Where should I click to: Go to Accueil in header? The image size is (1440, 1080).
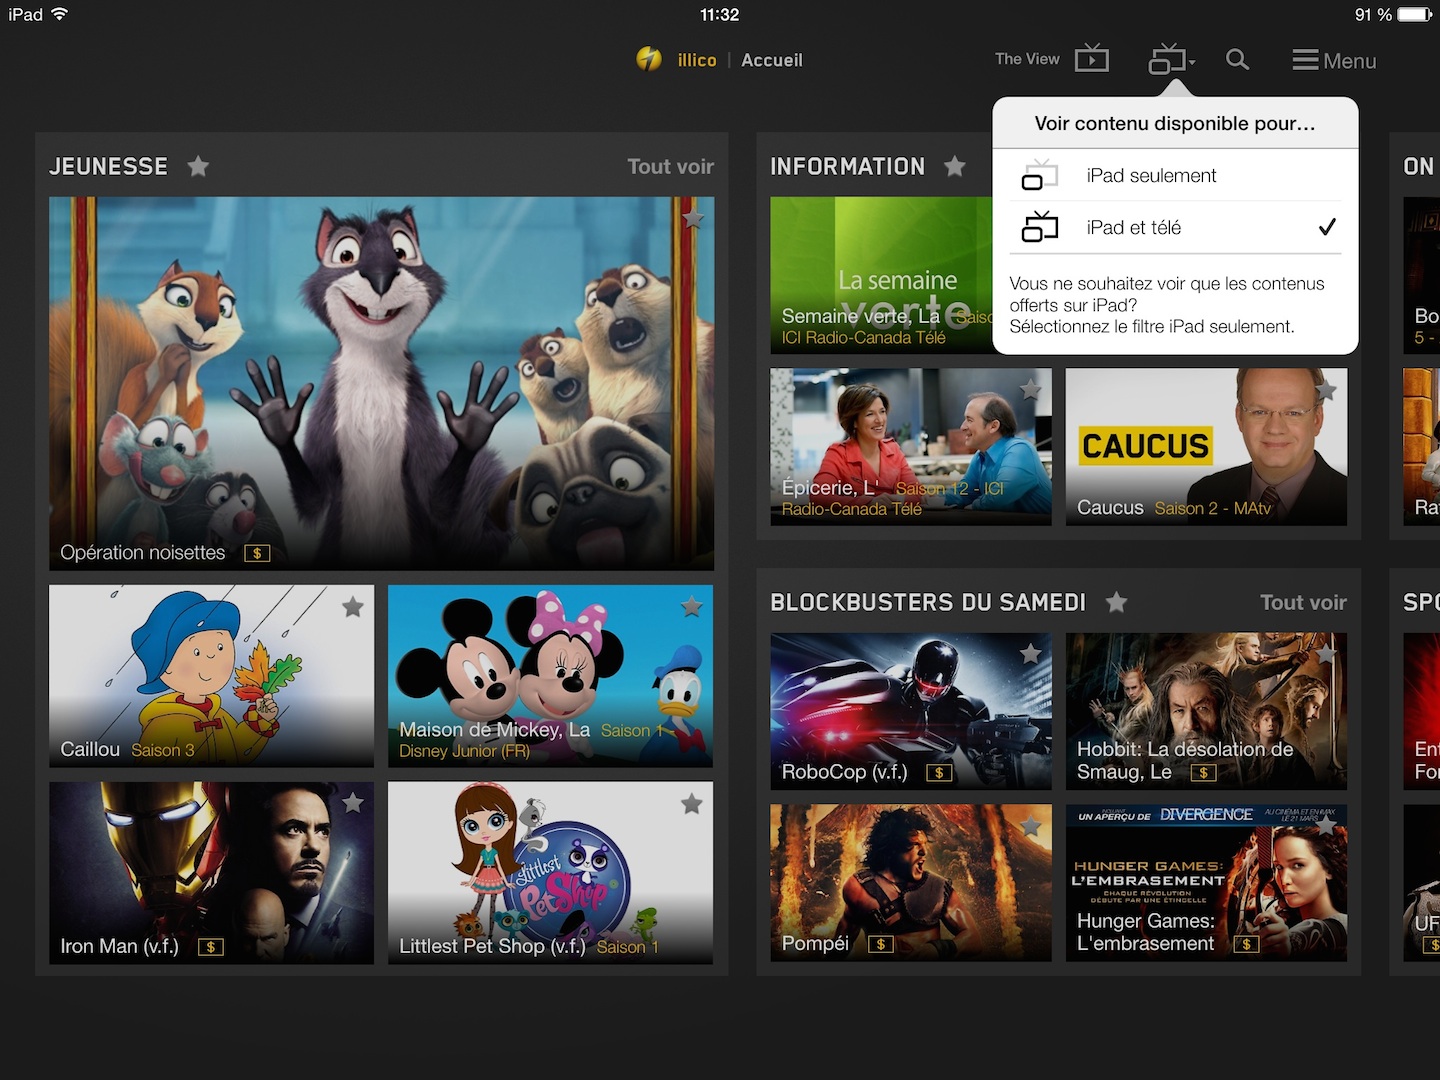click(x=771, y=60)
